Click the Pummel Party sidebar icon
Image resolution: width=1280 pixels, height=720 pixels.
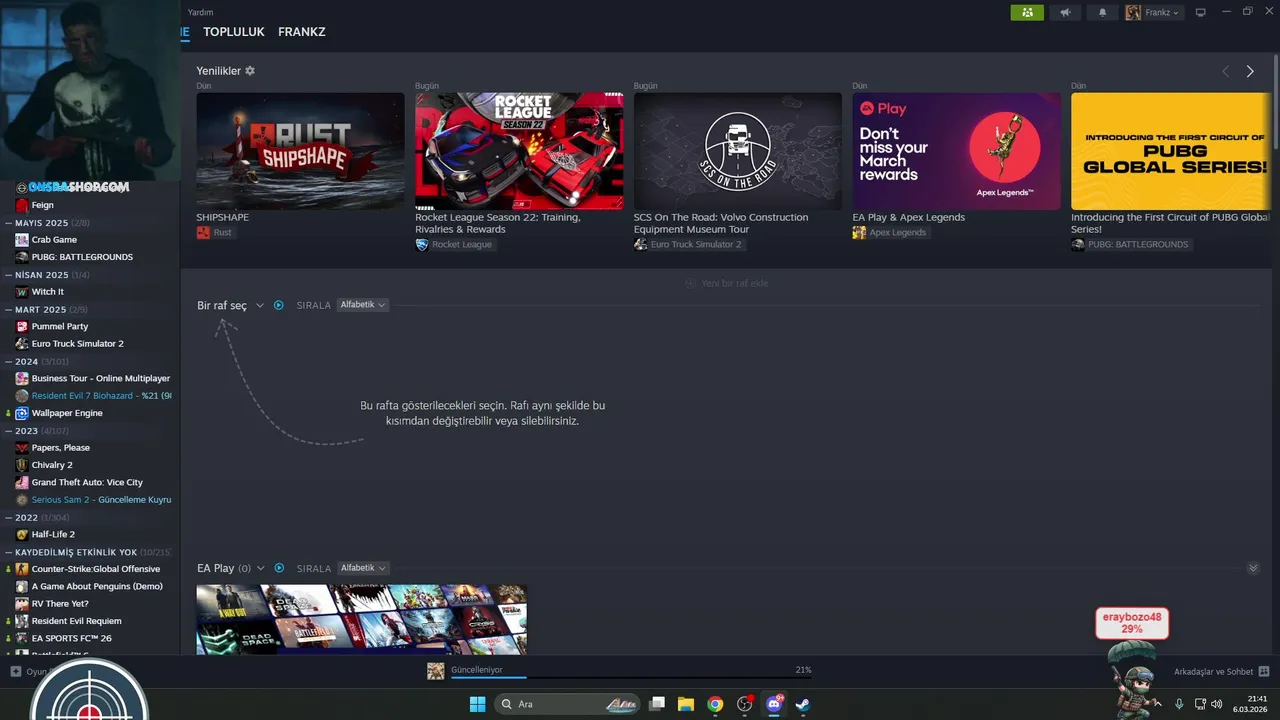click(22, 326)
